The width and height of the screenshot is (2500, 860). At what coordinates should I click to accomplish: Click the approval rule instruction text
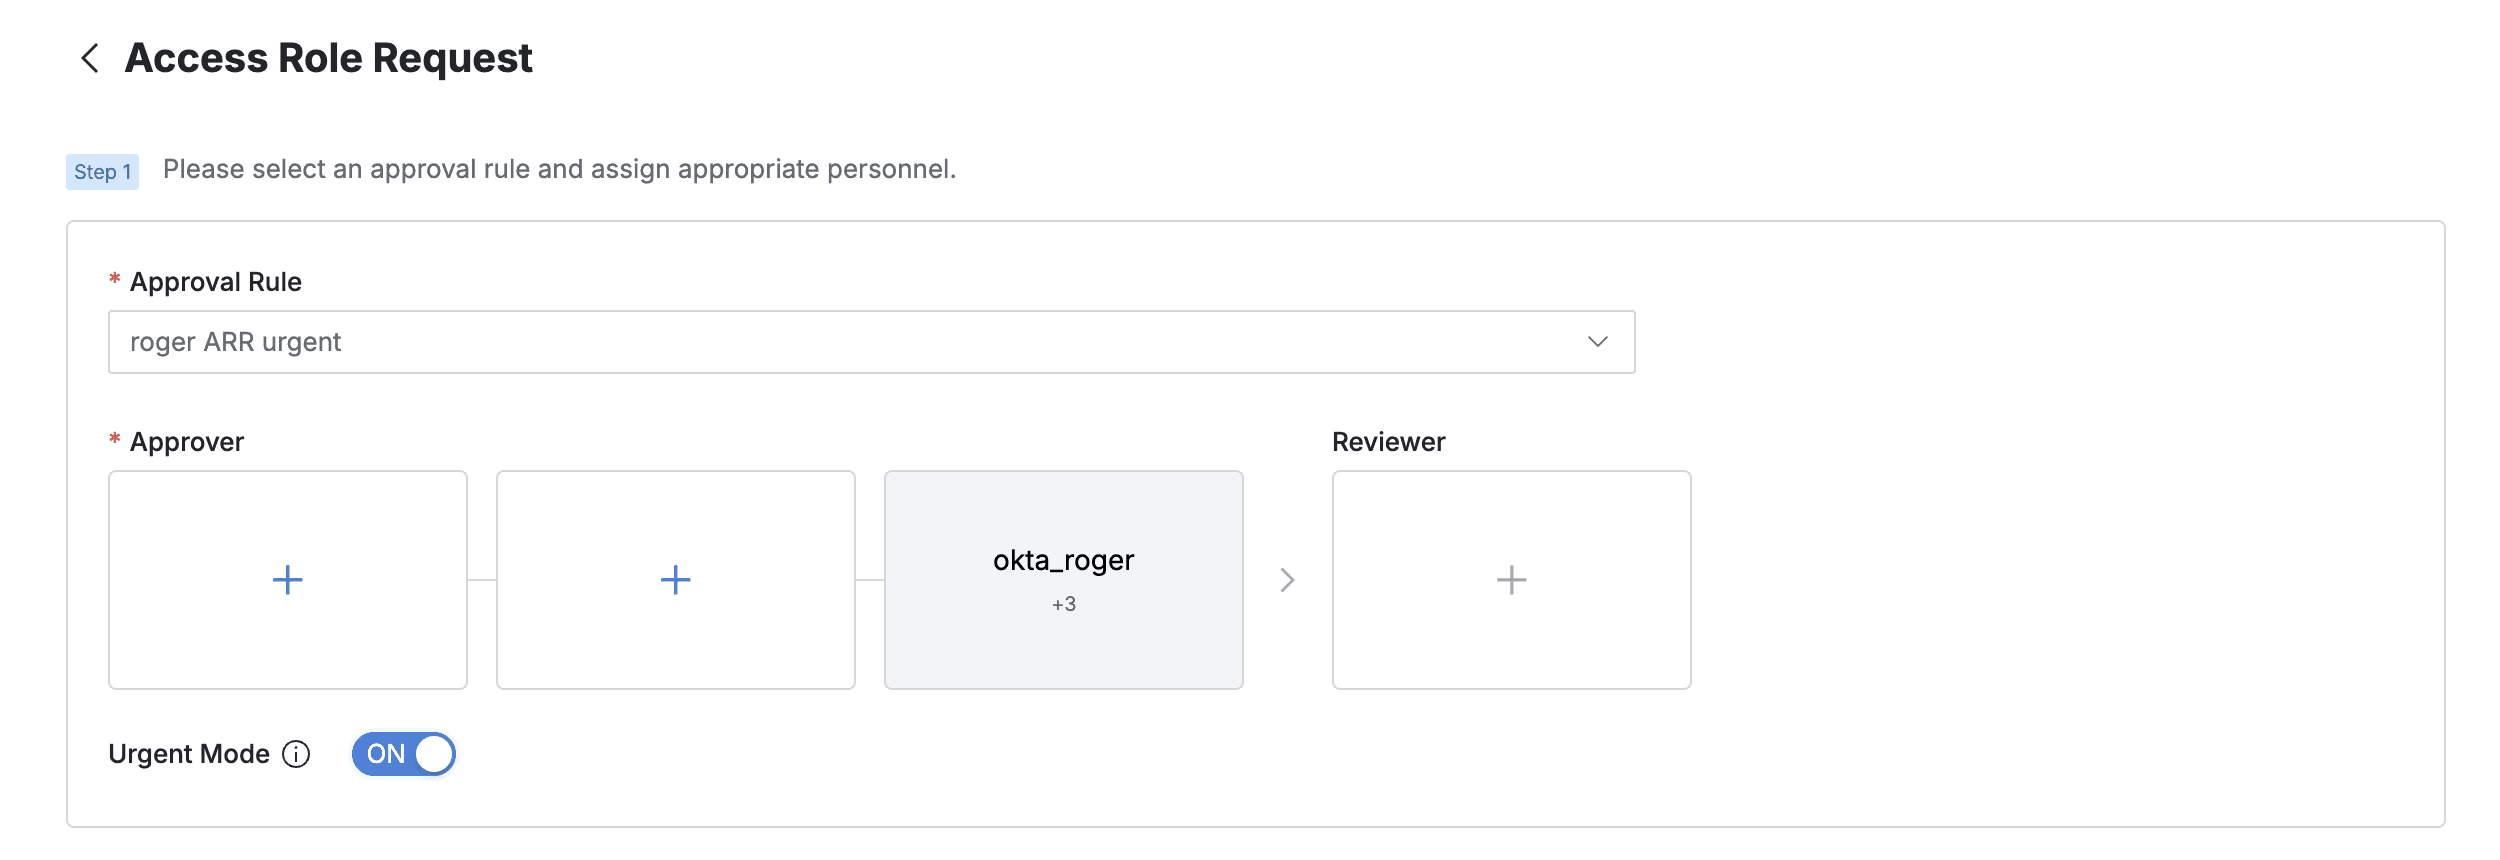pyautogui.click(x=559, y=169)
